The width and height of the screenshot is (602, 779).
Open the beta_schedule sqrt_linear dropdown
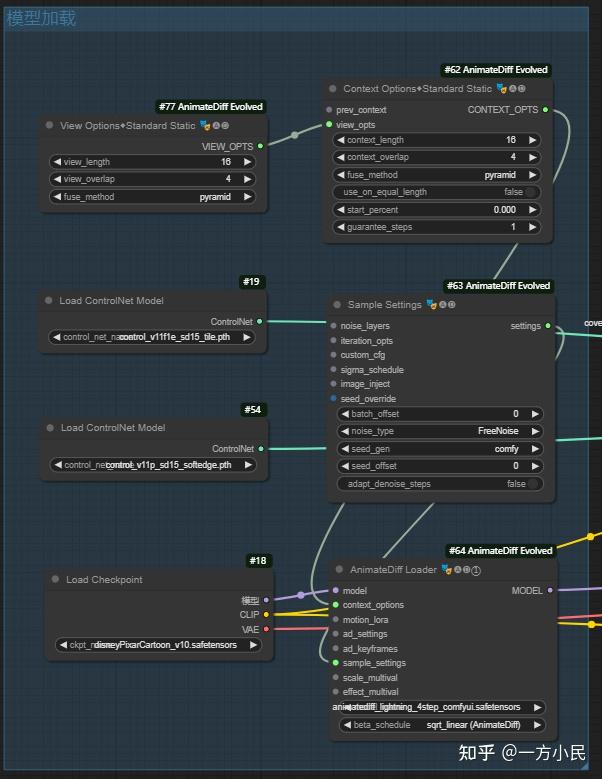pos(439,725)
